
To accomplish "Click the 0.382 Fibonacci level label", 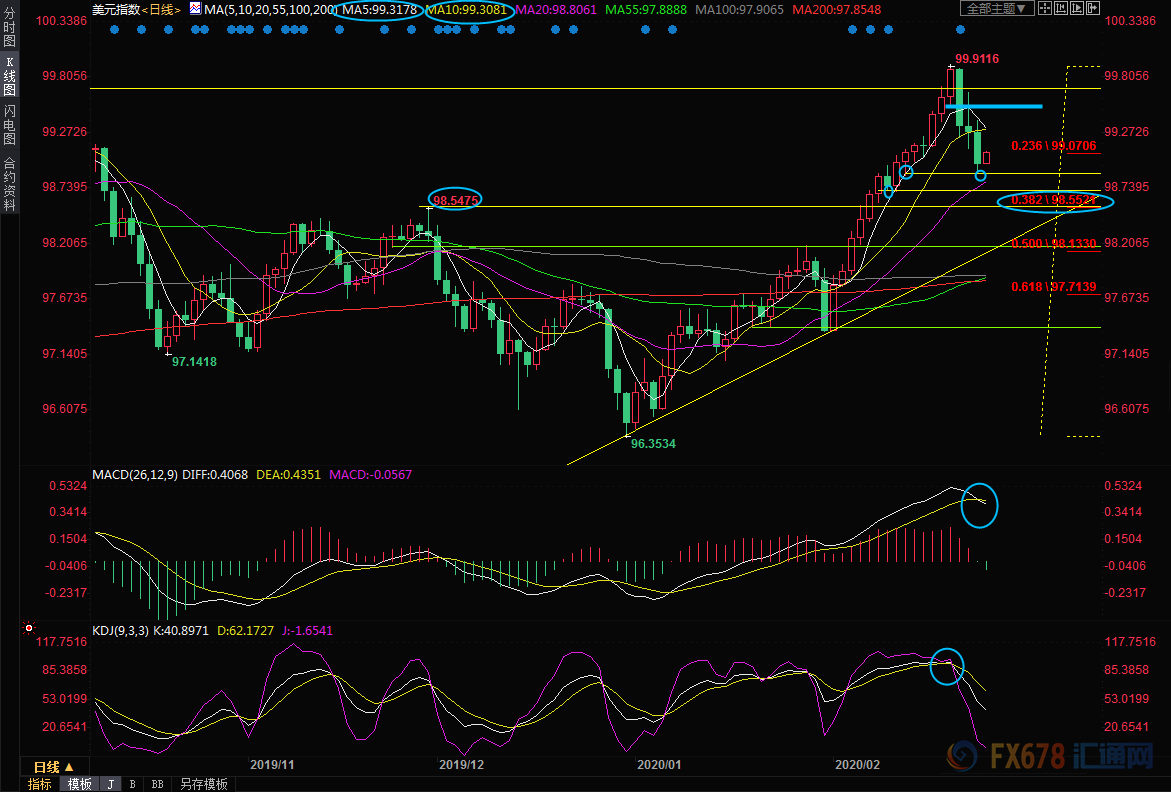I will [1054, 200].
